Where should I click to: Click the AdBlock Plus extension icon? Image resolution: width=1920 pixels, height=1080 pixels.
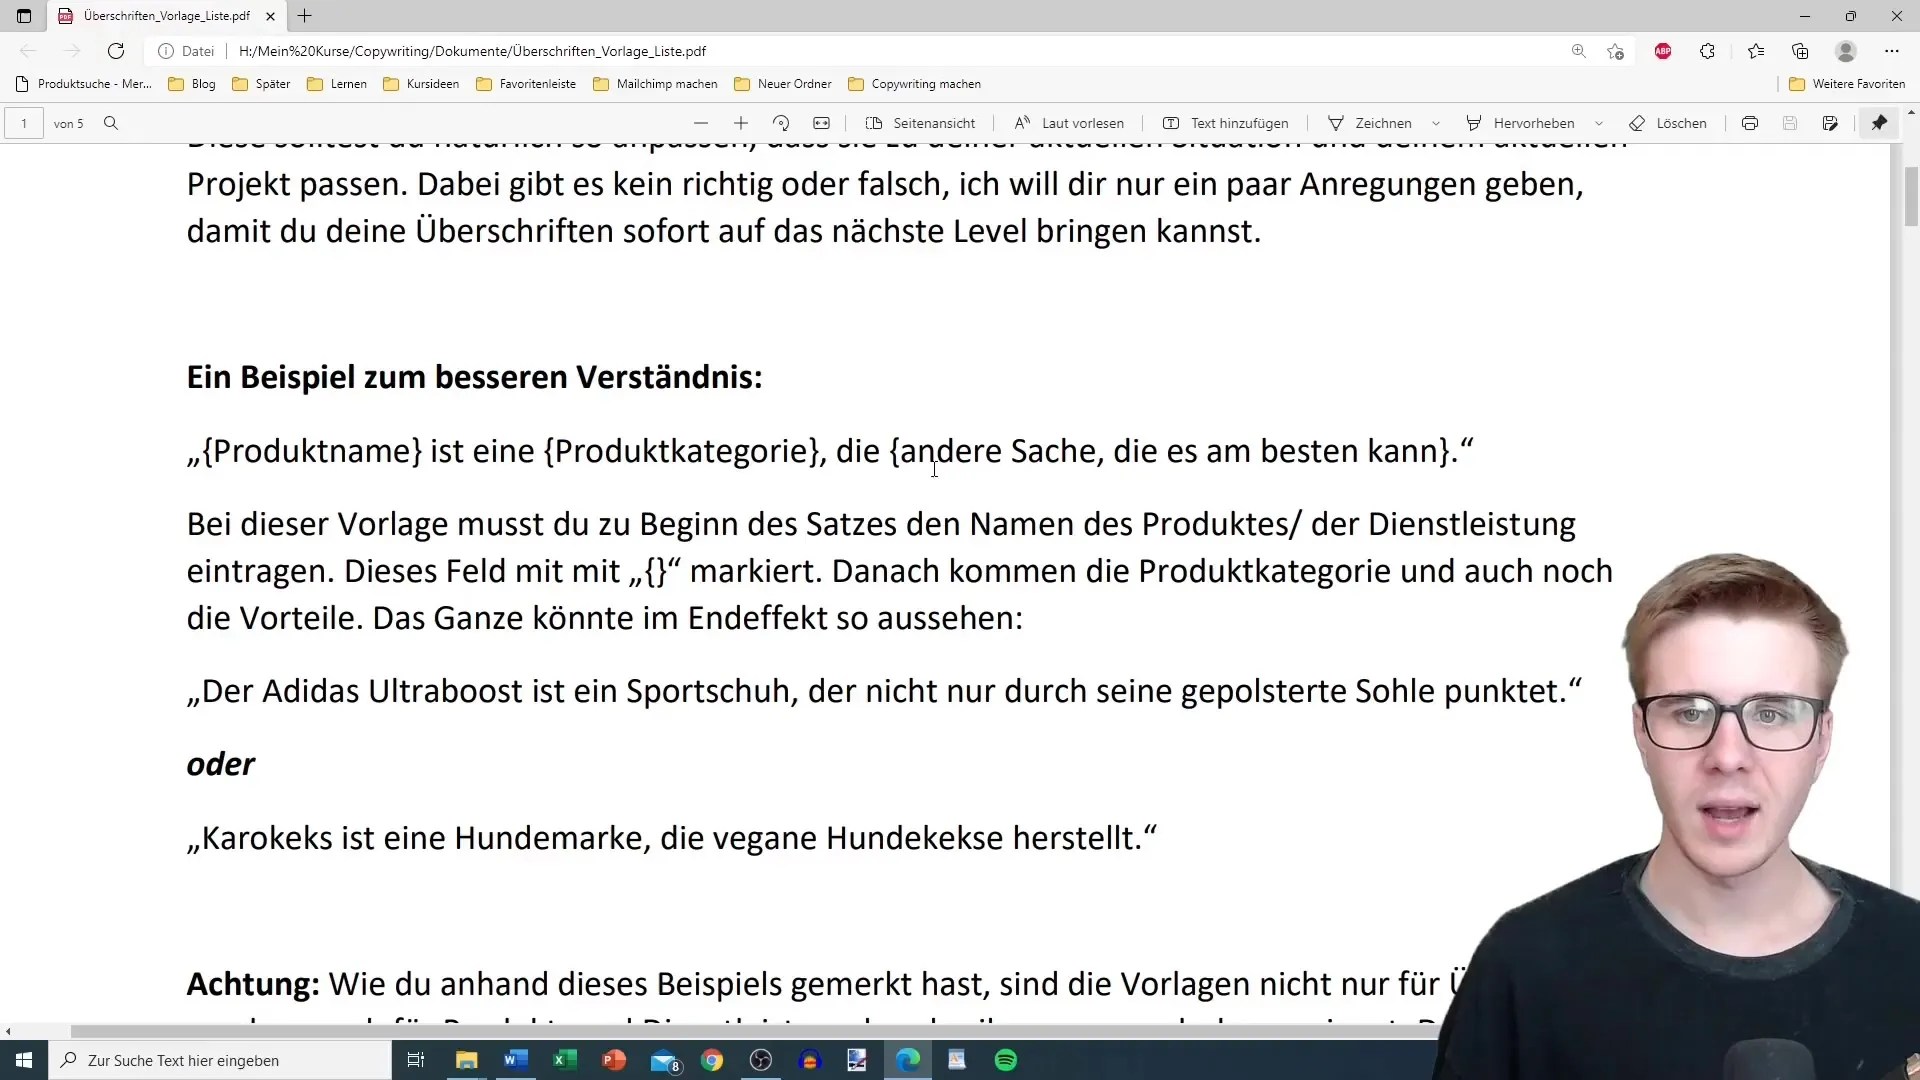click(x=1663, y=51)
